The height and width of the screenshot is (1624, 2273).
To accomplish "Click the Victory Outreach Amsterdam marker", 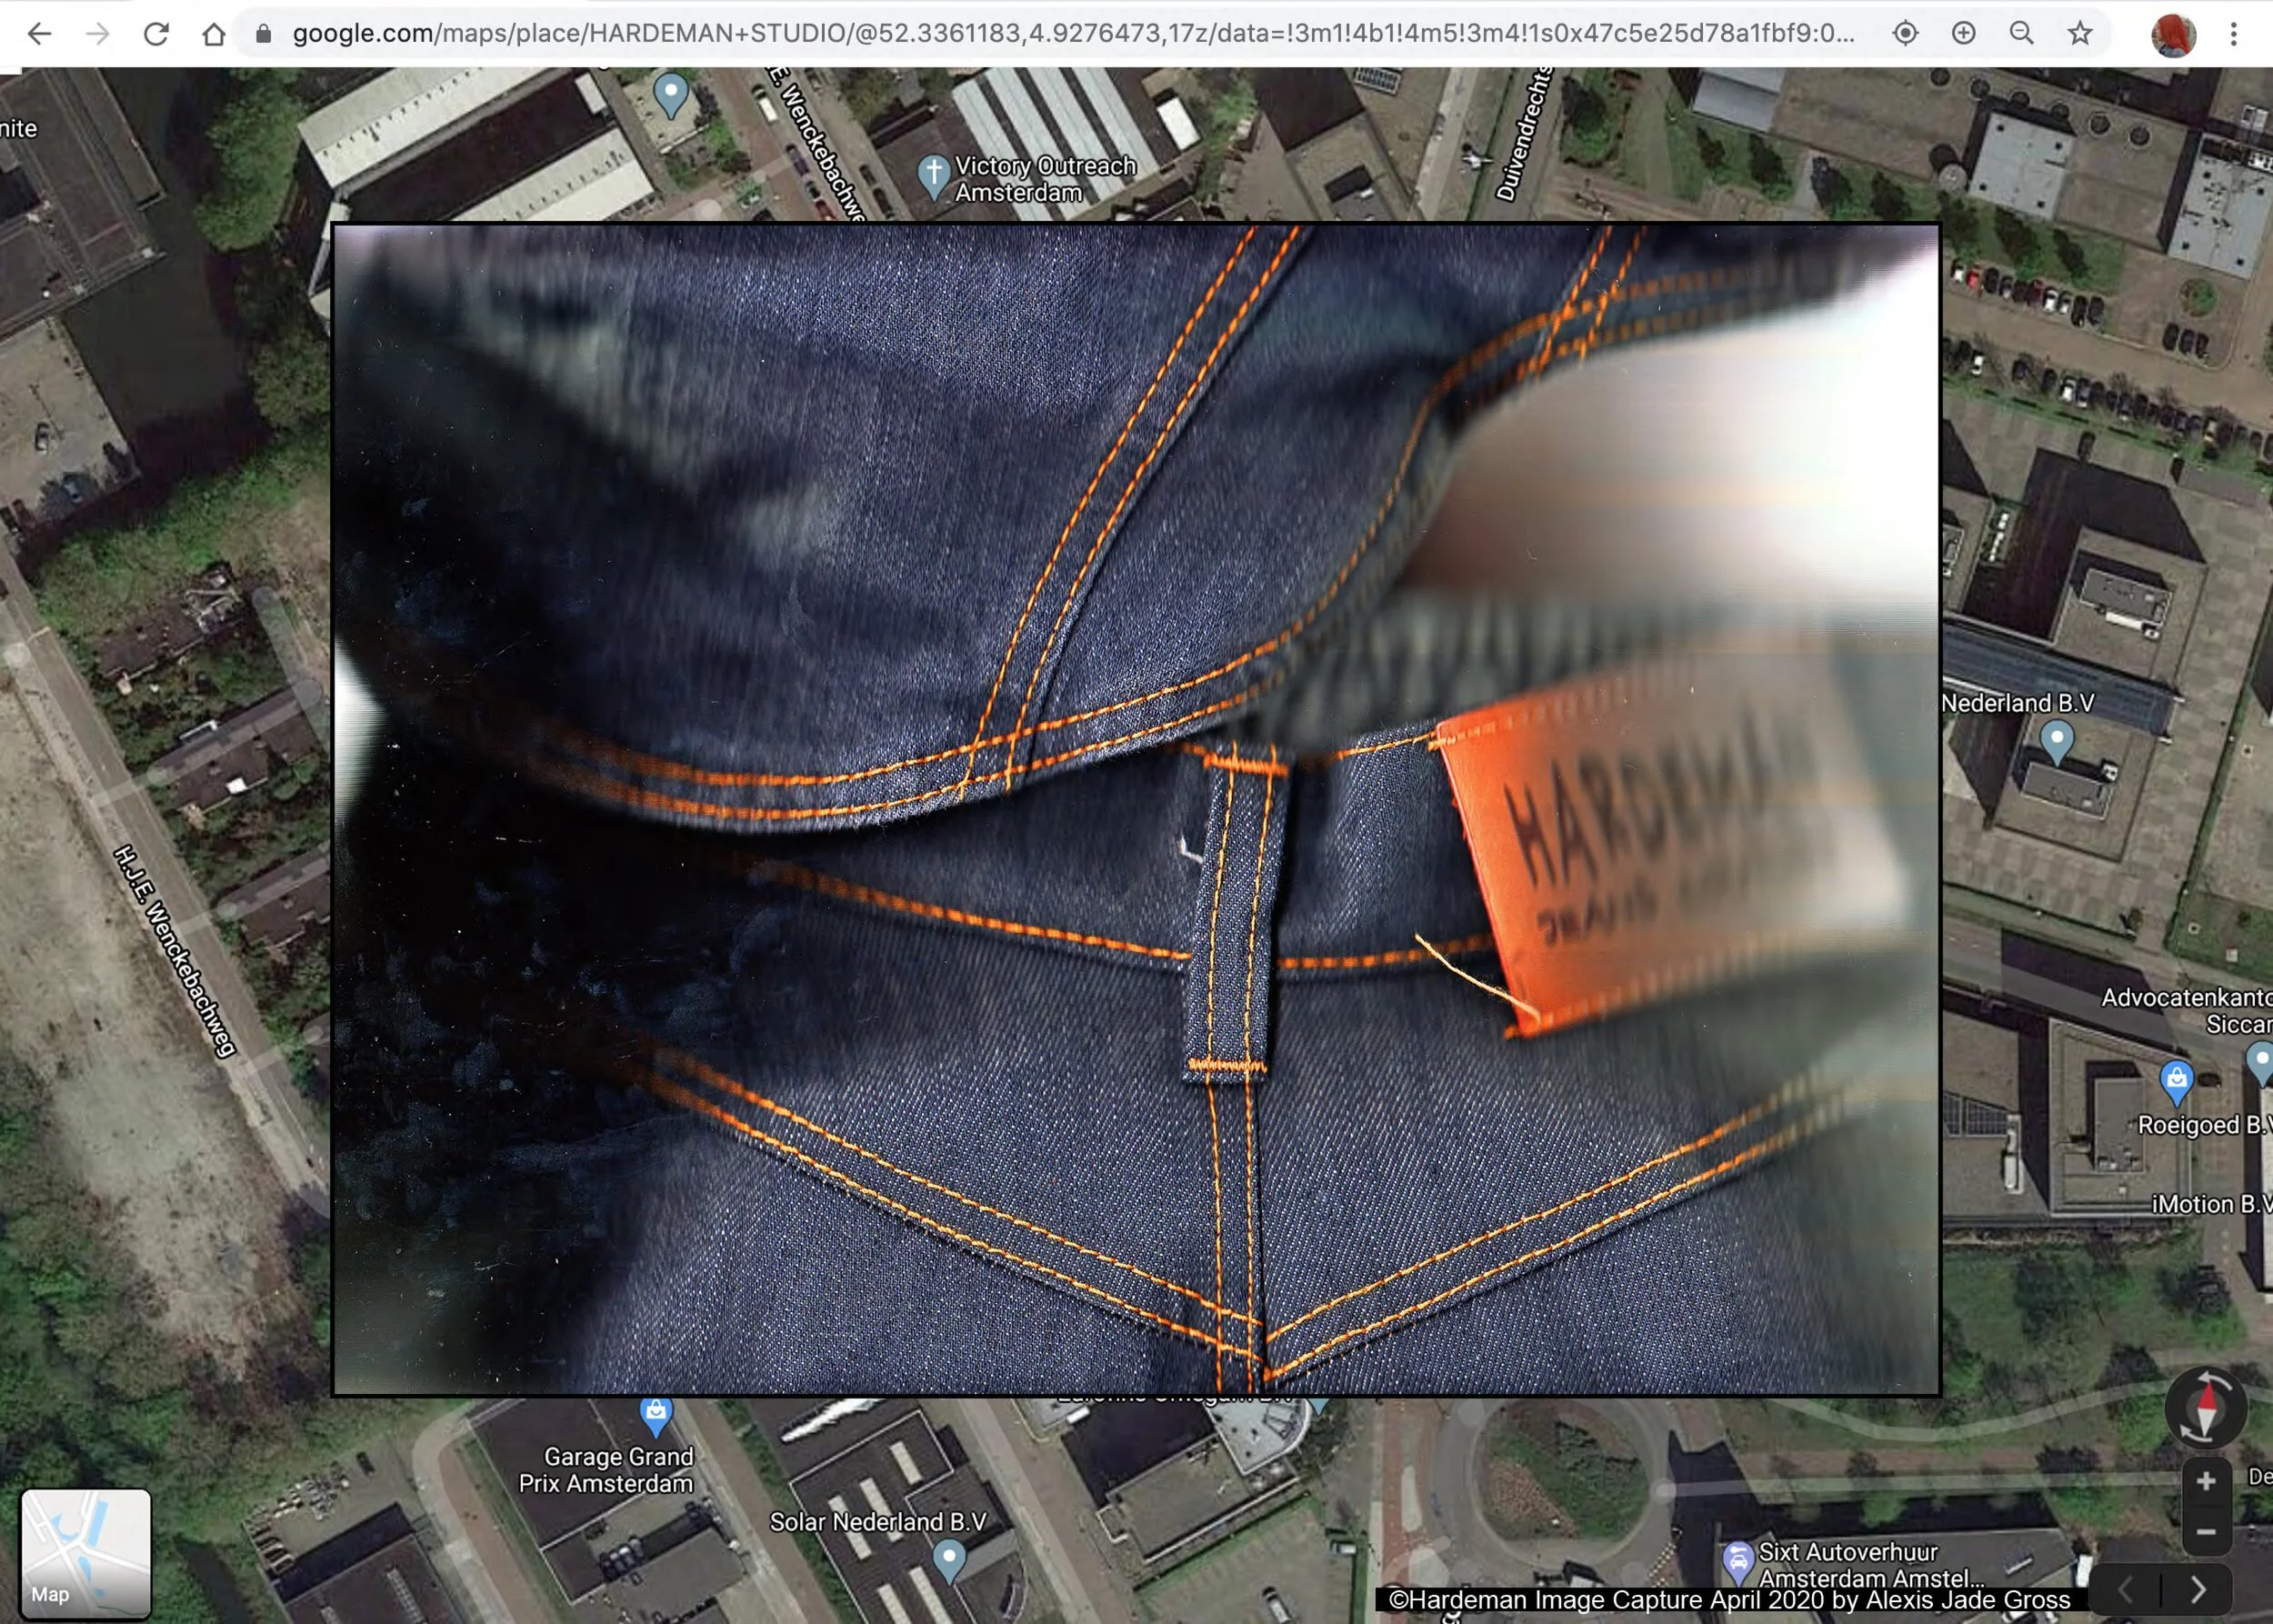I will coord(933,175).
